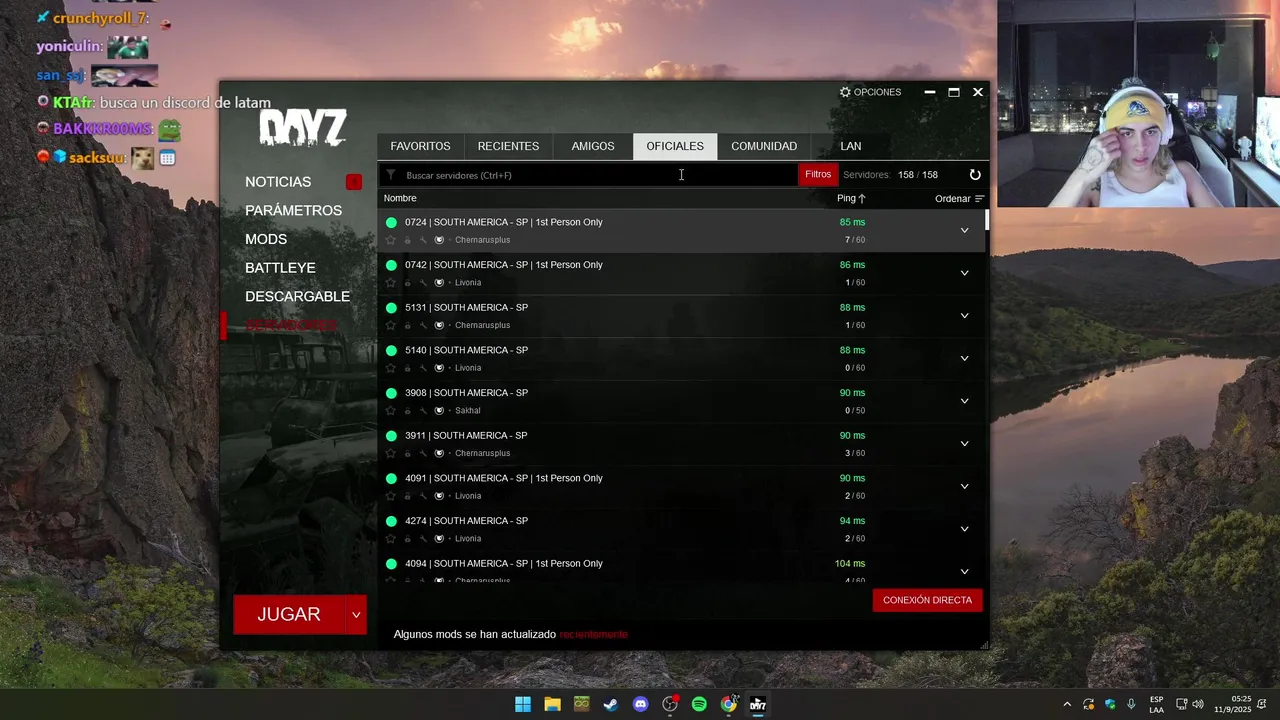Click CONEXIÓN DIRECTA button
1280x720 pixels.
pos(927,600)
